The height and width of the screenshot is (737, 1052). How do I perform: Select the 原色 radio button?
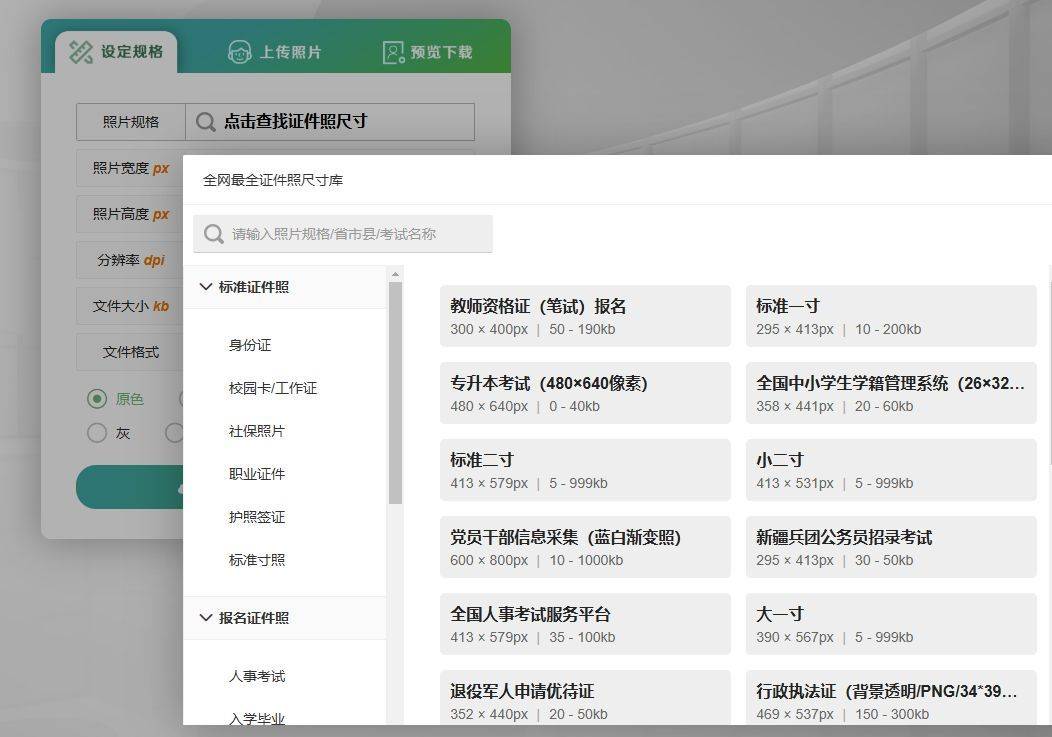(97, 399)
